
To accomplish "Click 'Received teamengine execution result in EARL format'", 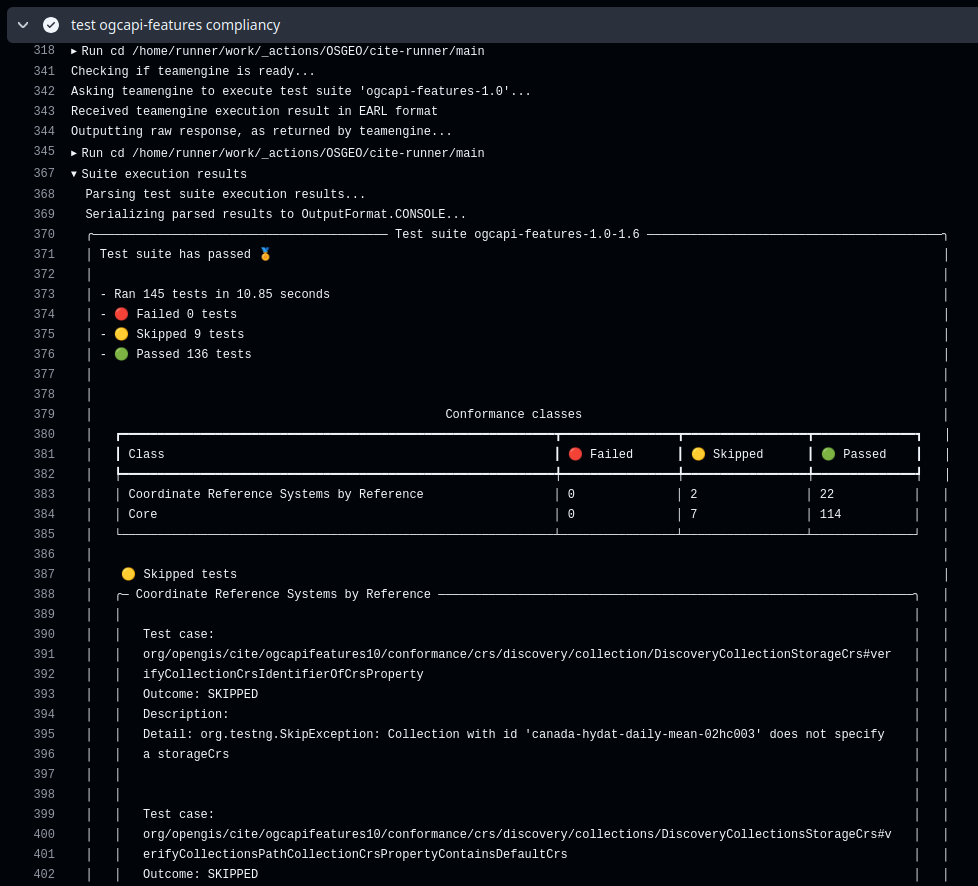I will [254, 111].
